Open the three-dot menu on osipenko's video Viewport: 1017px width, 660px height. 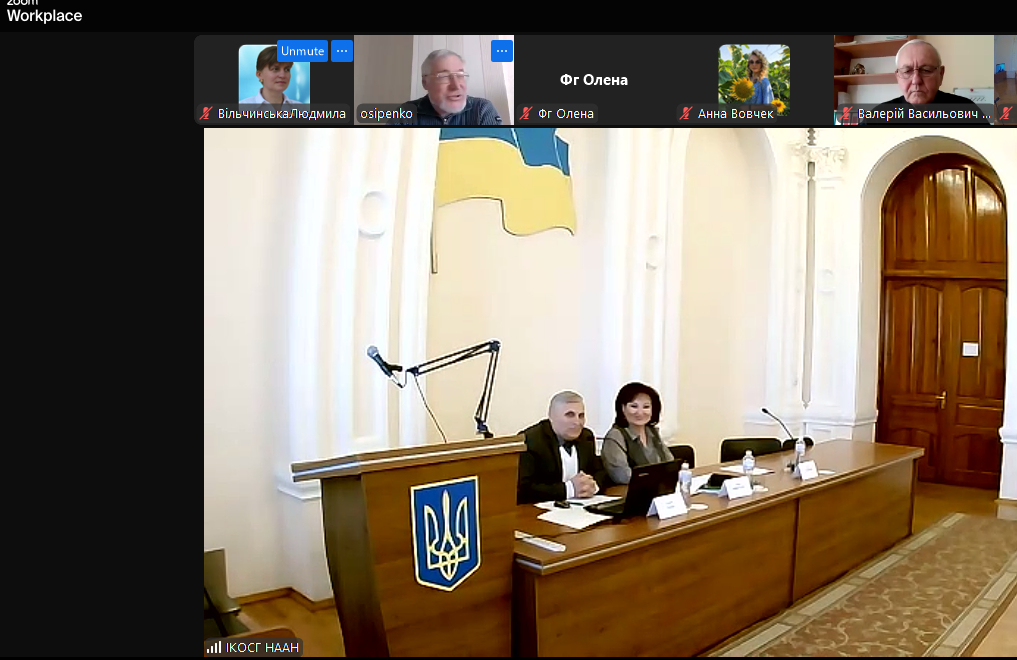click(502, 51)
